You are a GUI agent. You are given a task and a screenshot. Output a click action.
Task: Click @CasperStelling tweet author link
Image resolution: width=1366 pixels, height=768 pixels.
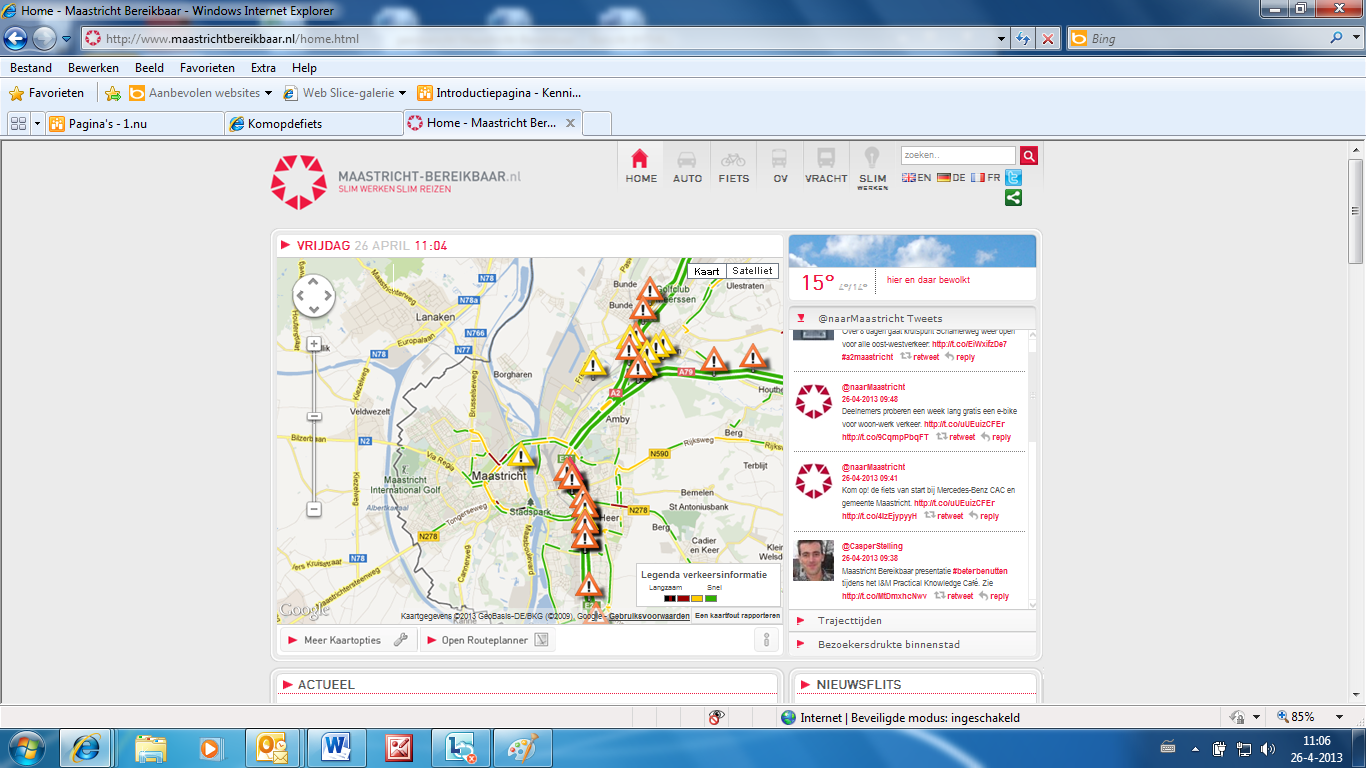(872, 547)
